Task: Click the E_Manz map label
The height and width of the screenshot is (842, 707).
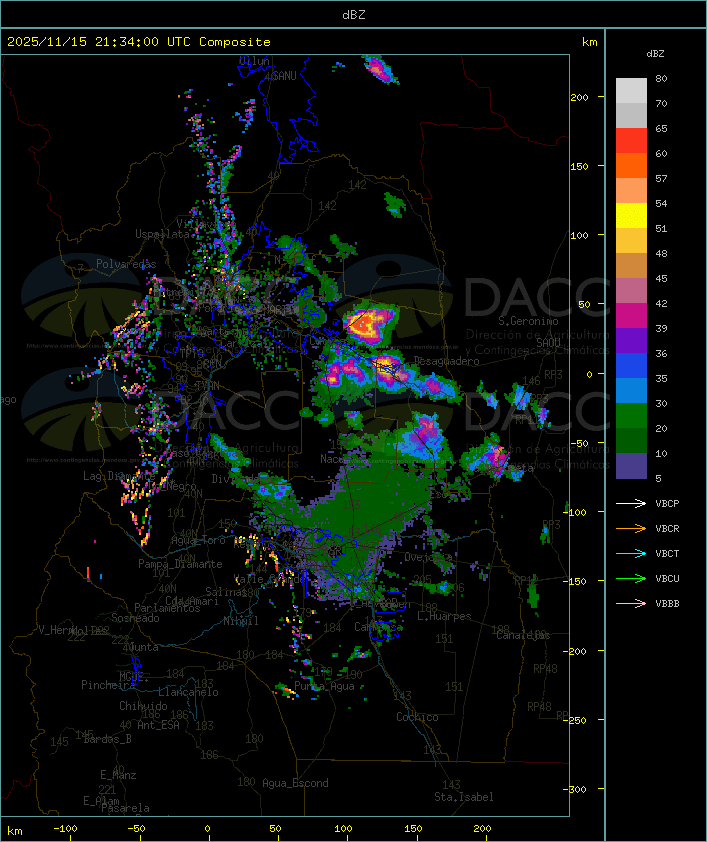Action: (x=118, y=775)
